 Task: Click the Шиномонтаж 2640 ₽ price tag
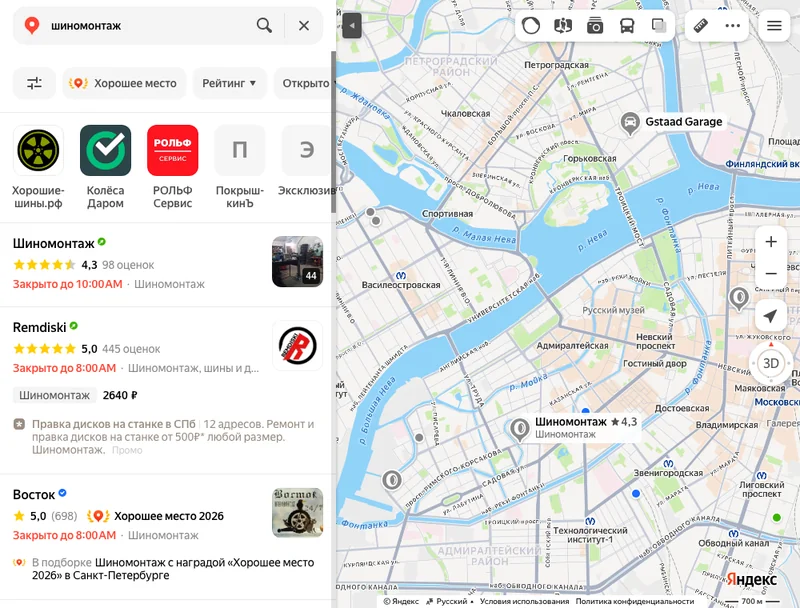pyautogui.click(x=75, y=395)
